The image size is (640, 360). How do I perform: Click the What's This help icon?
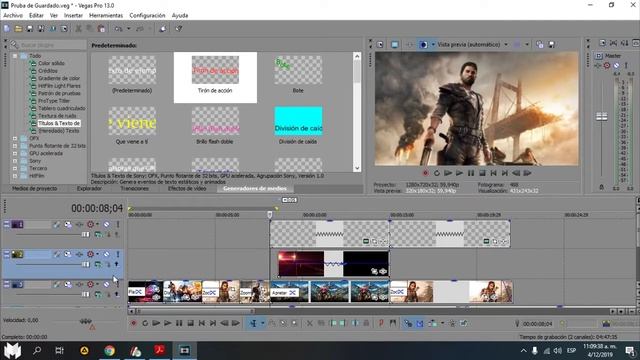[178, 29]
